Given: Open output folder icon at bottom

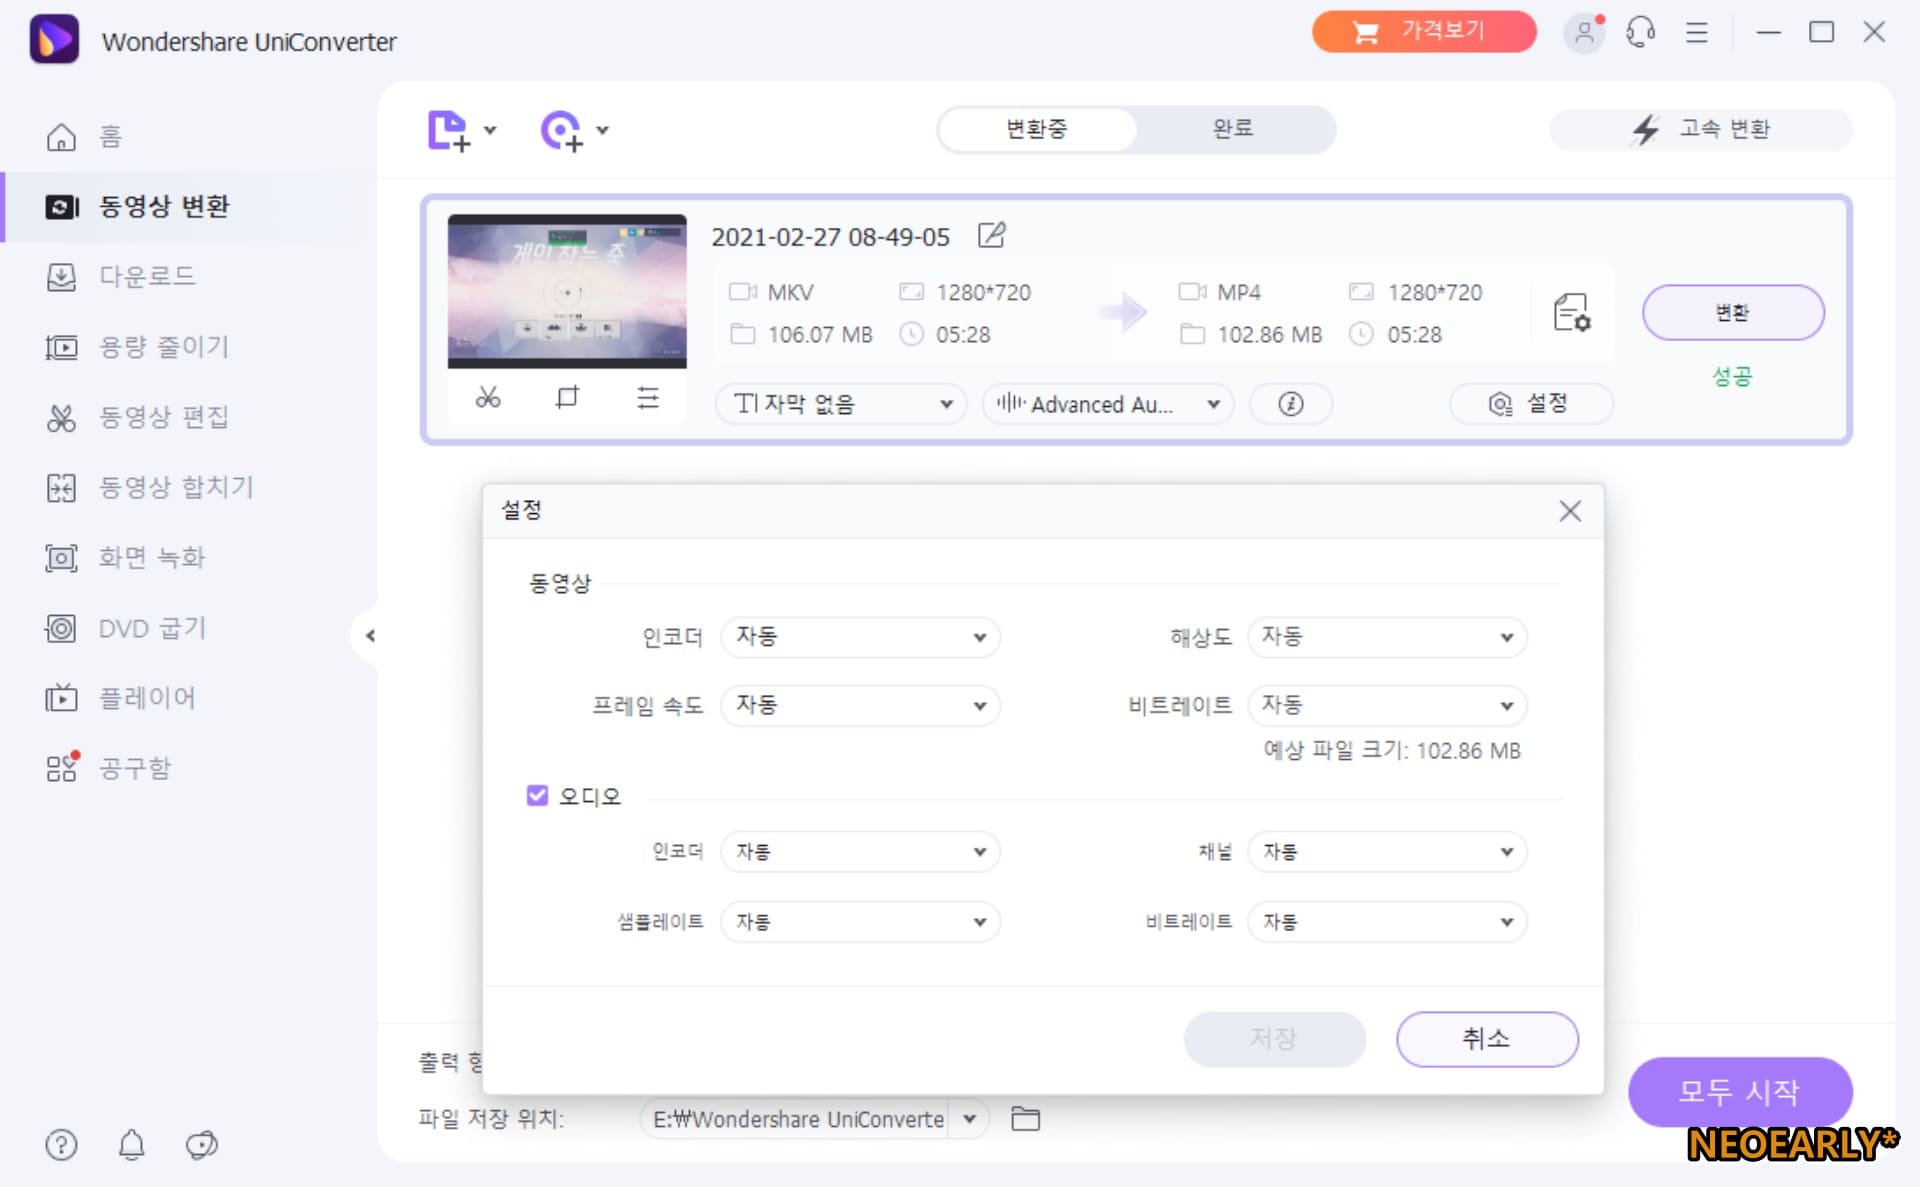Looking at the screenshot, I should [1025, 1118].
